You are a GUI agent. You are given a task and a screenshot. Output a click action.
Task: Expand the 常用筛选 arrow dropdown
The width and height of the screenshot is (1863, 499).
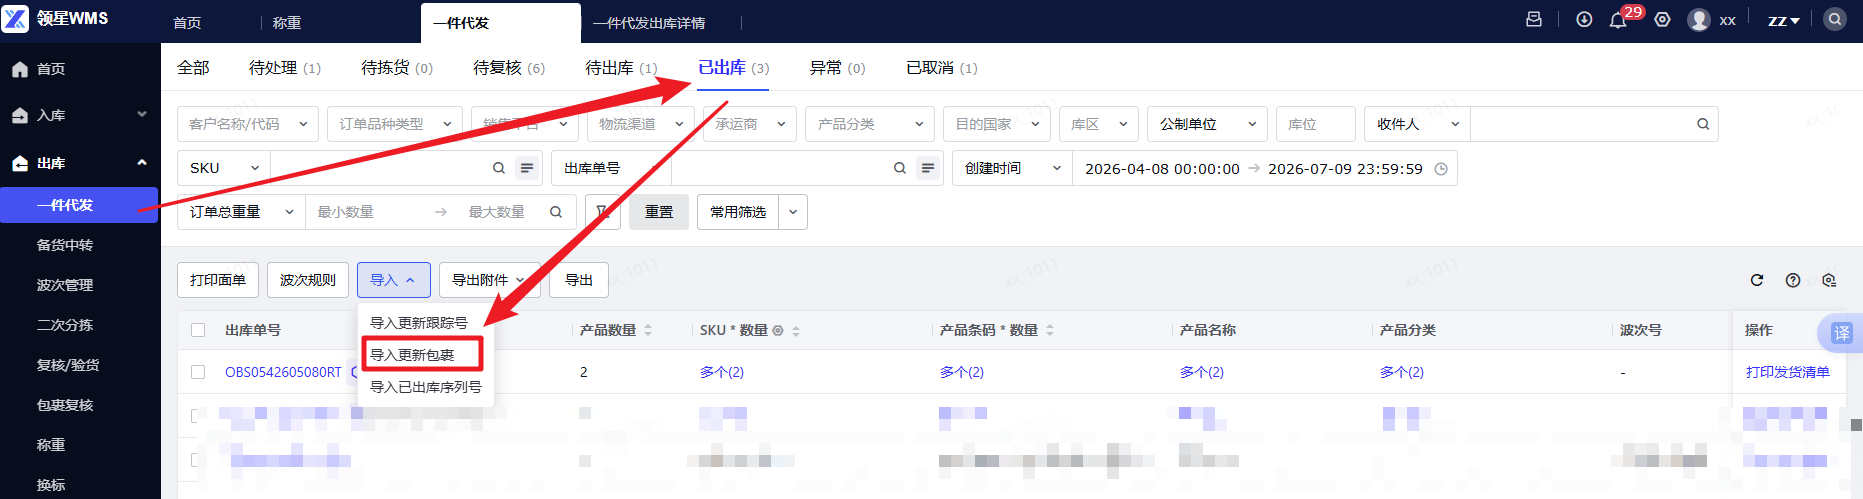[x=793, y=212]
